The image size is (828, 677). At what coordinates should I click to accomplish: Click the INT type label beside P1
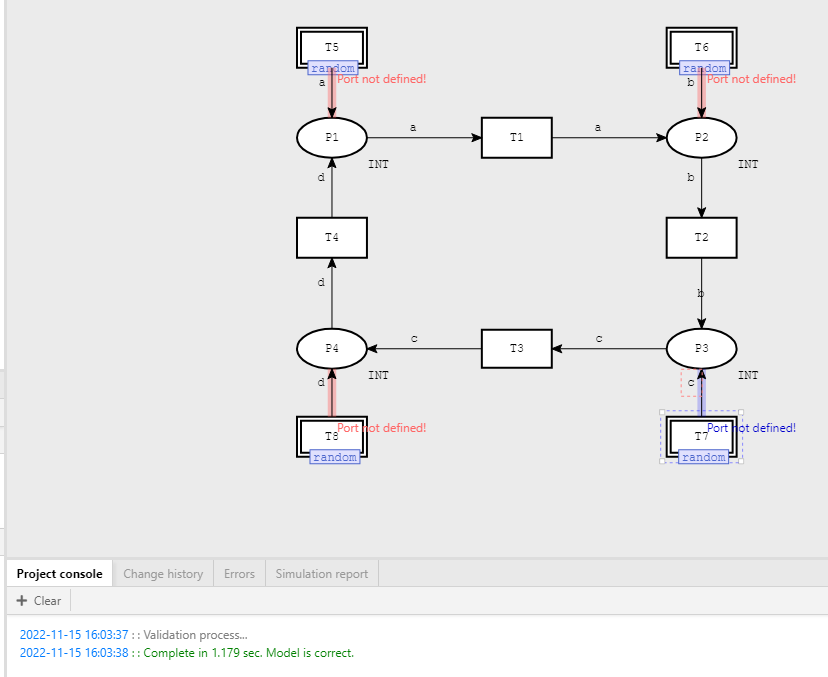pyautogui.click(x=378, y=164)
